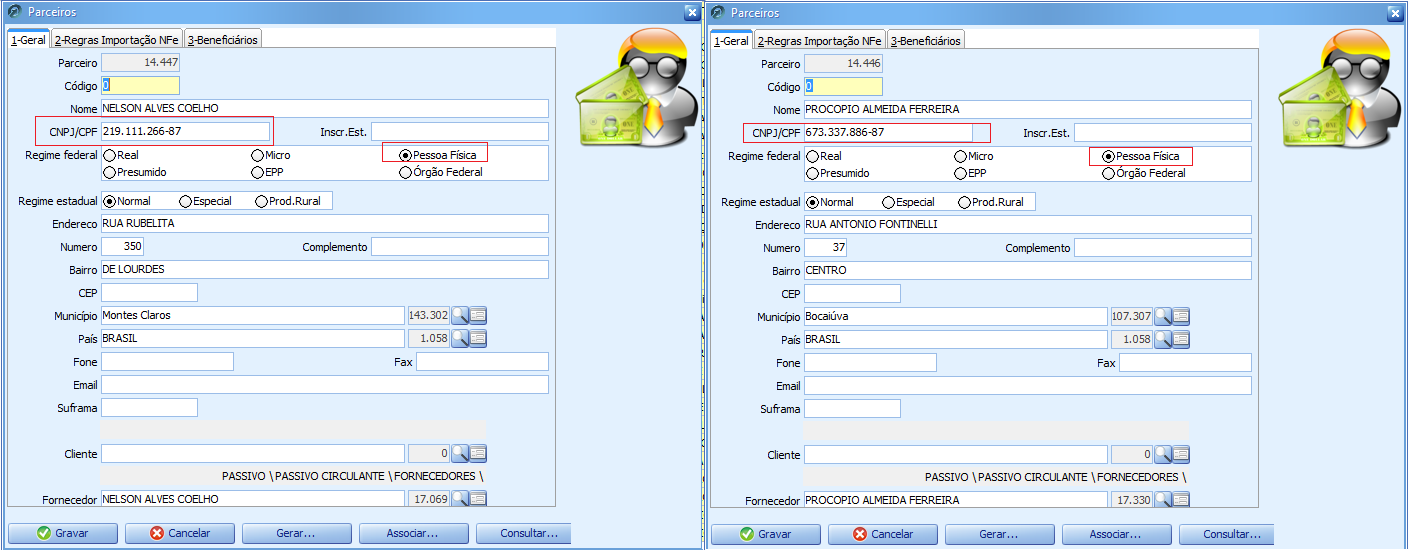Open 1-Geral tab in right window

(x=732, y=41)
